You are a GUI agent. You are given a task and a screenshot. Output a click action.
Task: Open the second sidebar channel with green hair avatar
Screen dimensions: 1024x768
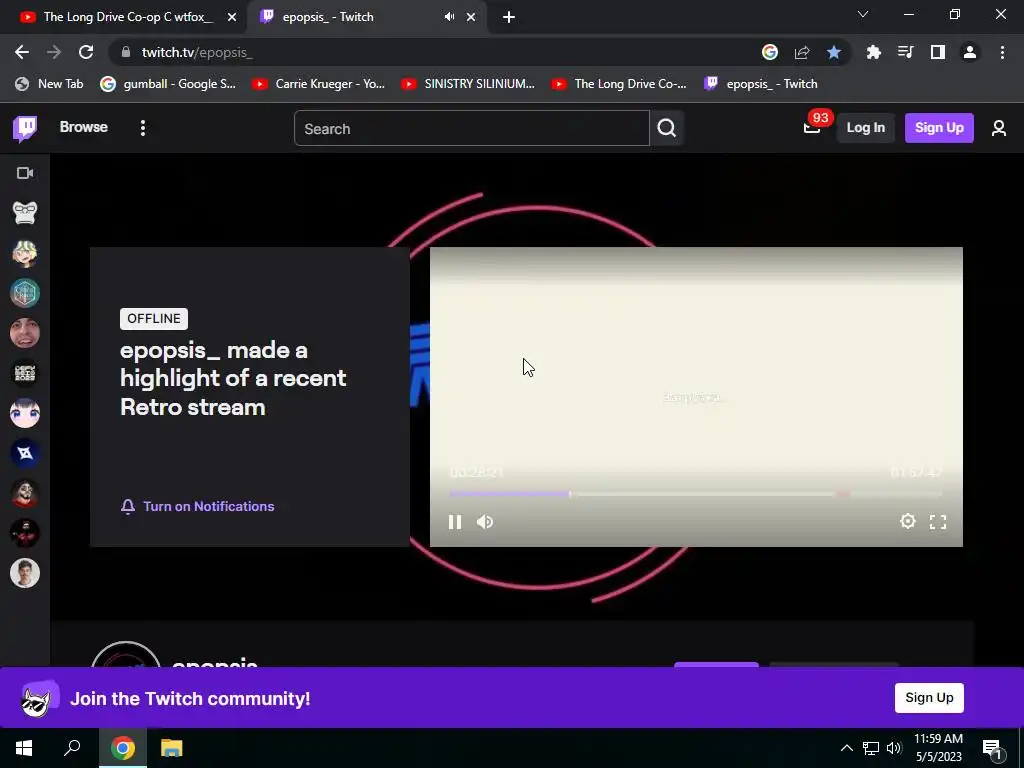[25, 253]
